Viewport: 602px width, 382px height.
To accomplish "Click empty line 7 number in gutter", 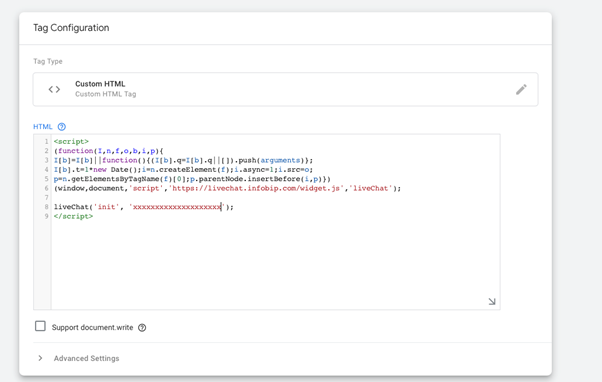I will point(46,198).
